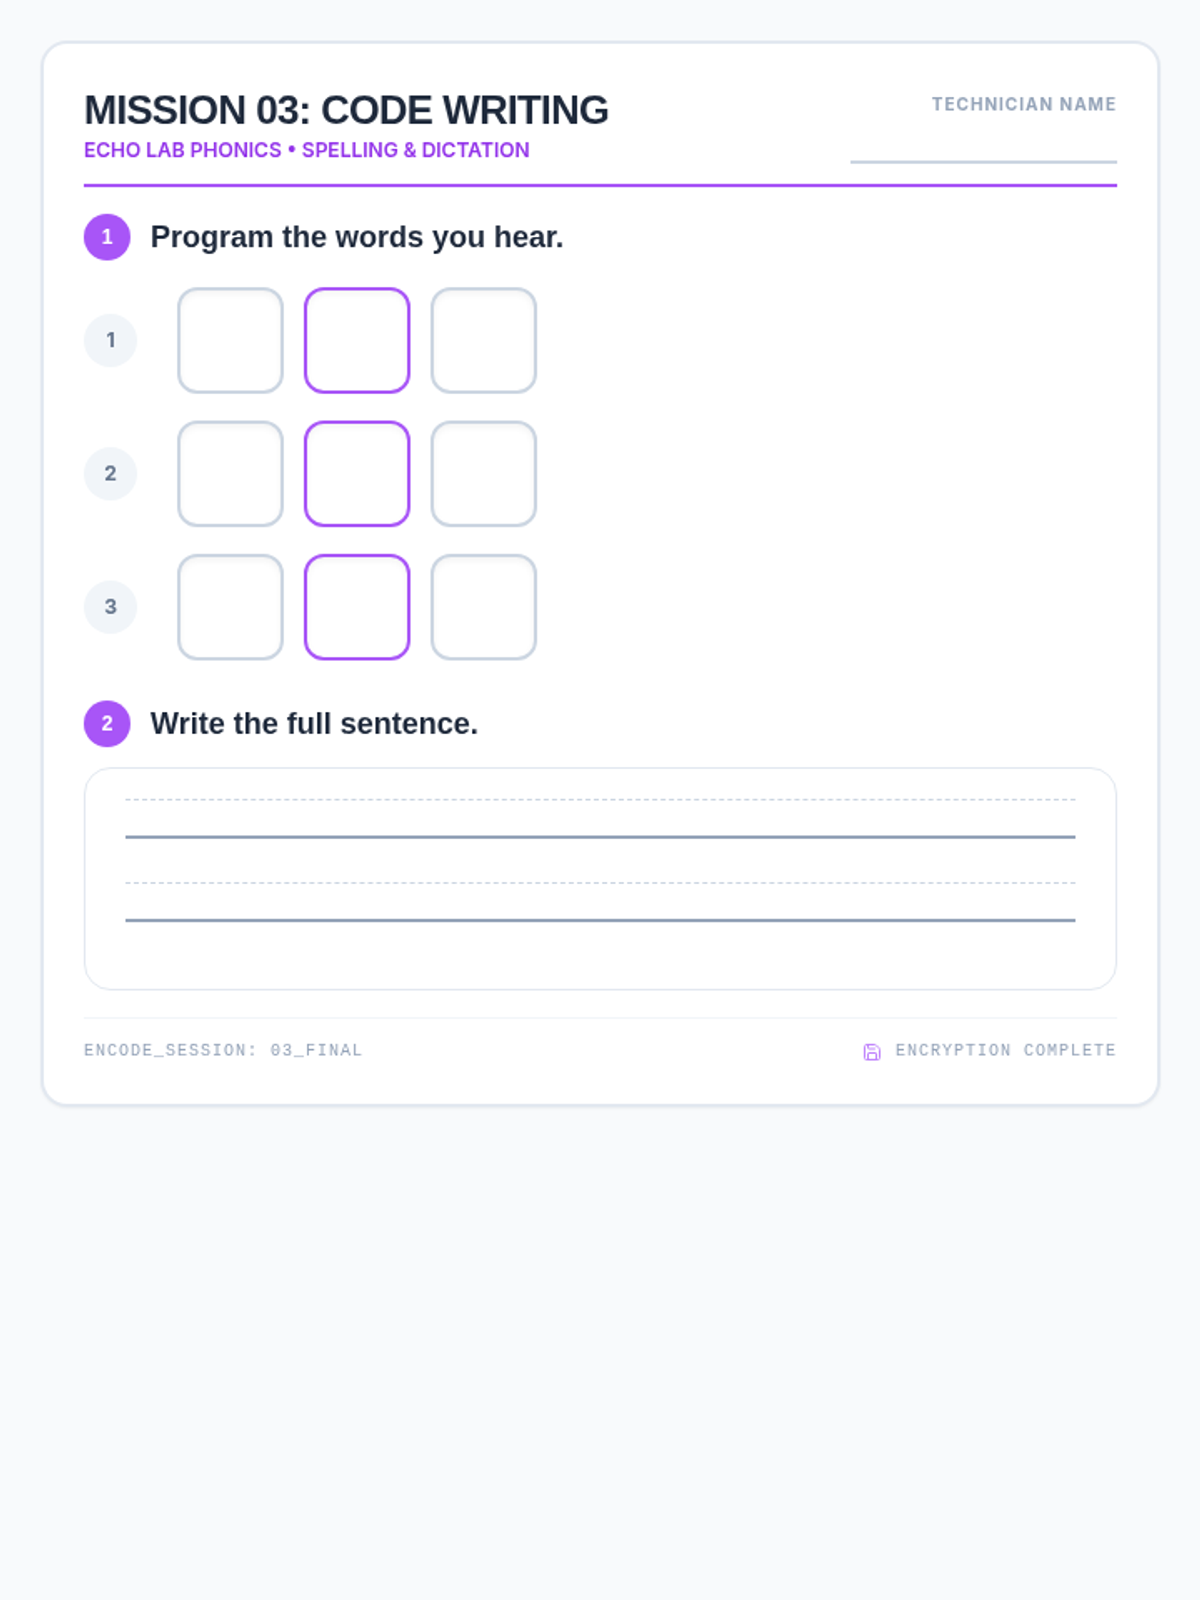Click first letter box in row 3
The image size is (1200, 1600).
click(230, 607)
